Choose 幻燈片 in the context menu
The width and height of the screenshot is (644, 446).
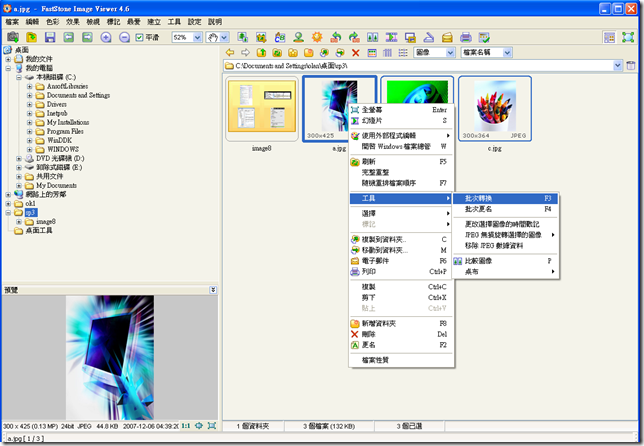pyautogui.click(x=401, y=121)
